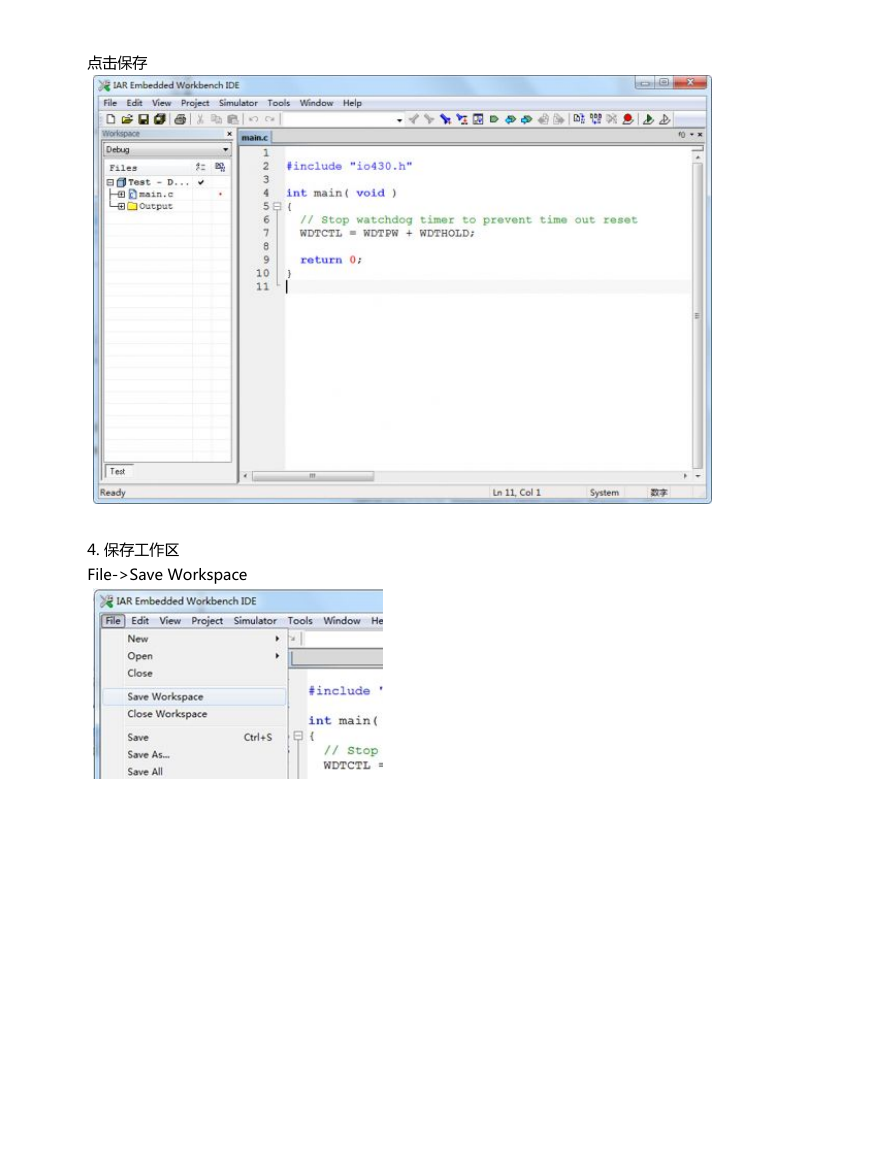Collapse the Test project tree node

(111, 182)
